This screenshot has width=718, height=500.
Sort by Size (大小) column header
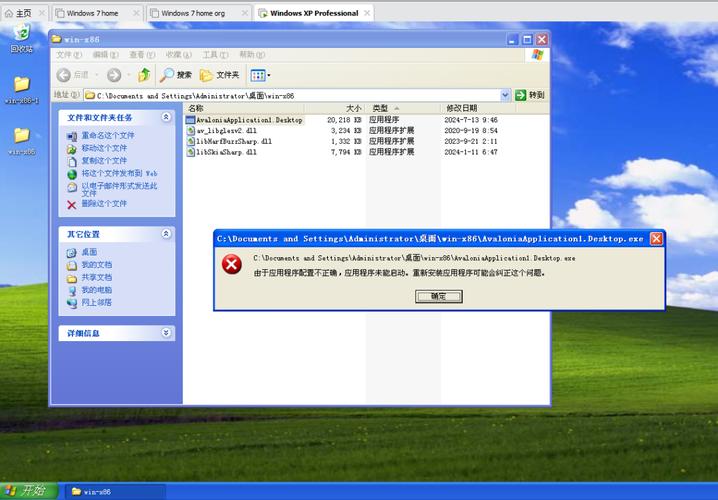tap(335, 109)
